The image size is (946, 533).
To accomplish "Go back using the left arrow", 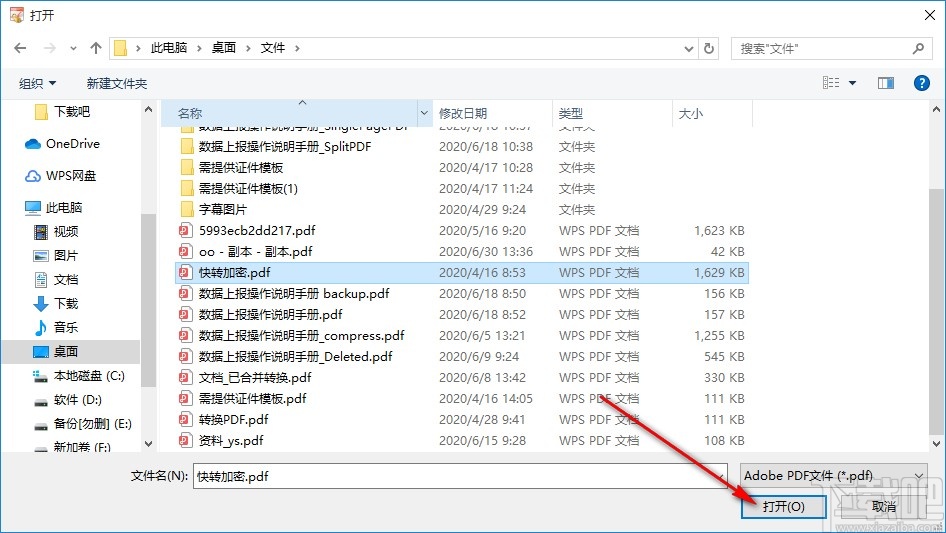I will pos(20,48).
